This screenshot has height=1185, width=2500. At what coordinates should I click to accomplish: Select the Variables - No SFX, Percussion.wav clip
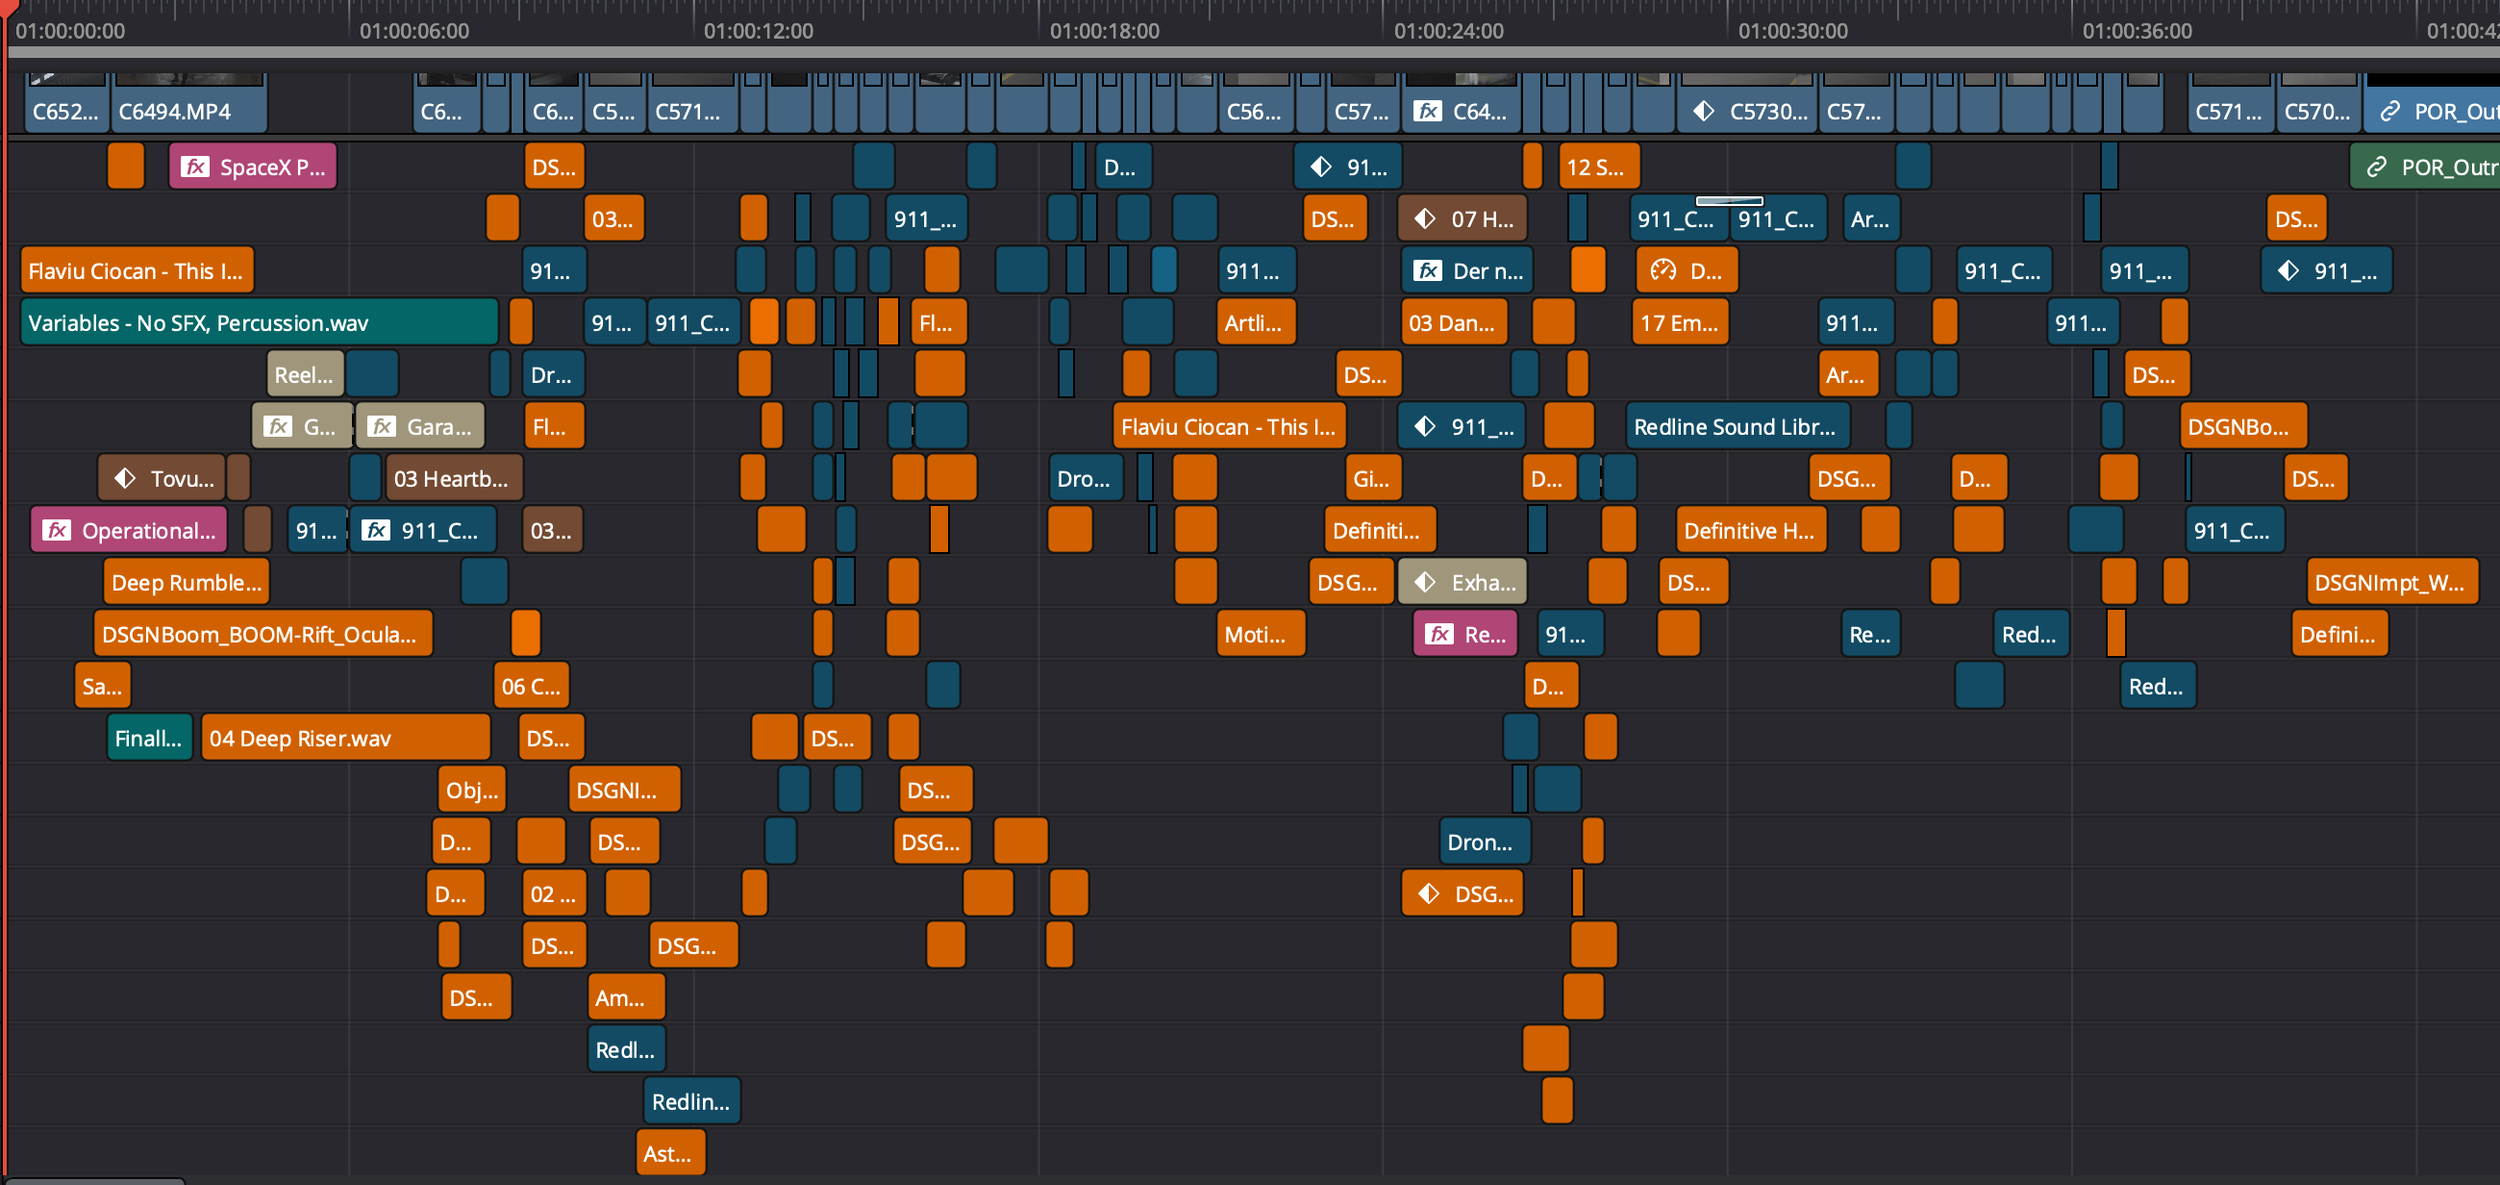[258, 322]
